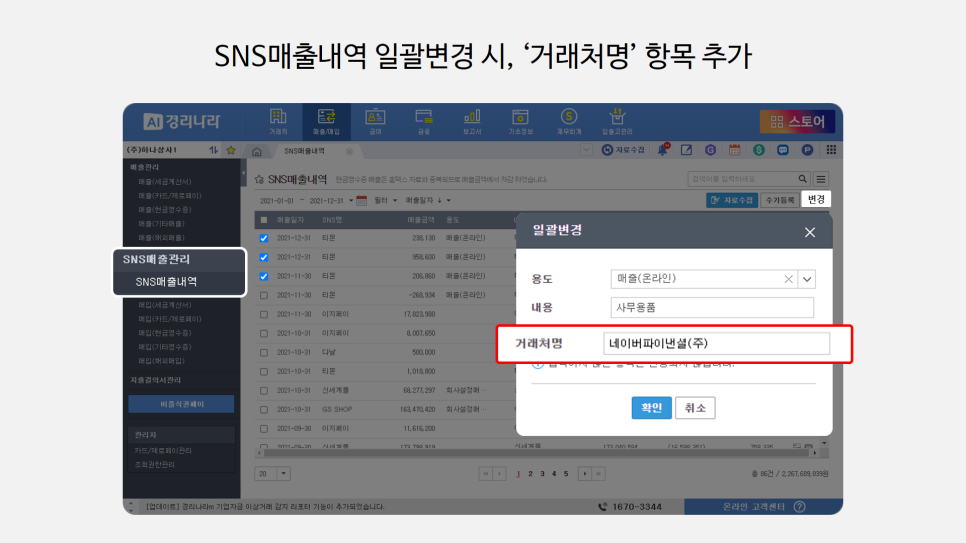This screenshot has width=966, height=543.
Task: Uncheck the 티몬 206,860 row checkbox
Action: coord(264,276)
